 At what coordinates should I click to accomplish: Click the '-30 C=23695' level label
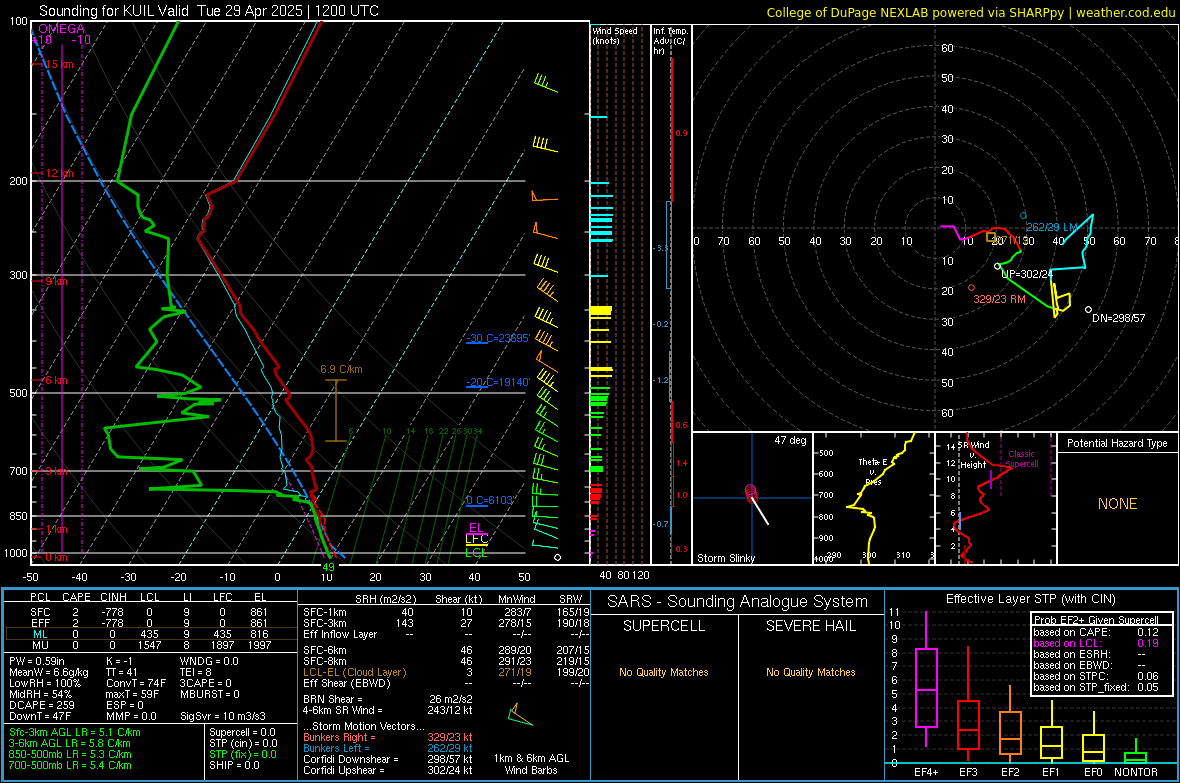497,338
